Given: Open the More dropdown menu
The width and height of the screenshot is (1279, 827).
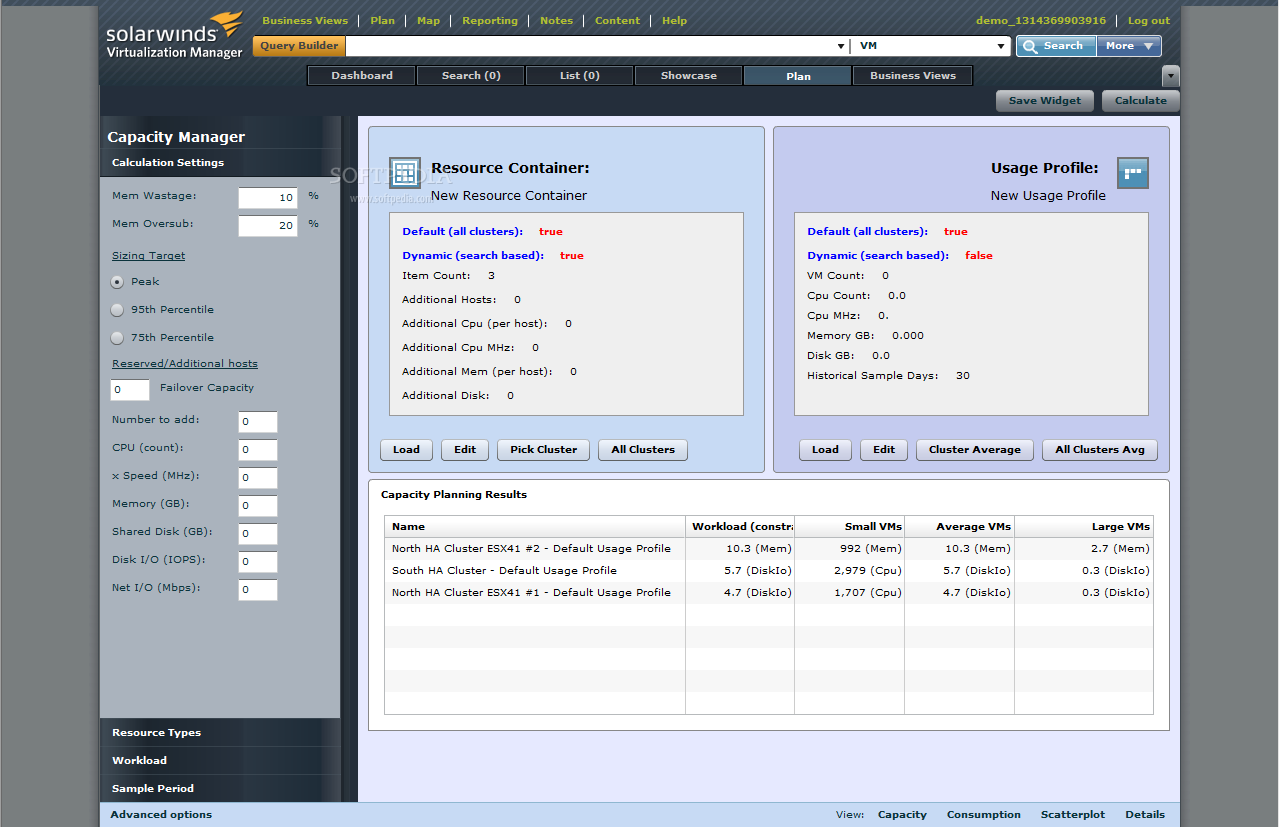Looking at the screenshot, I should click(1129, 46).
